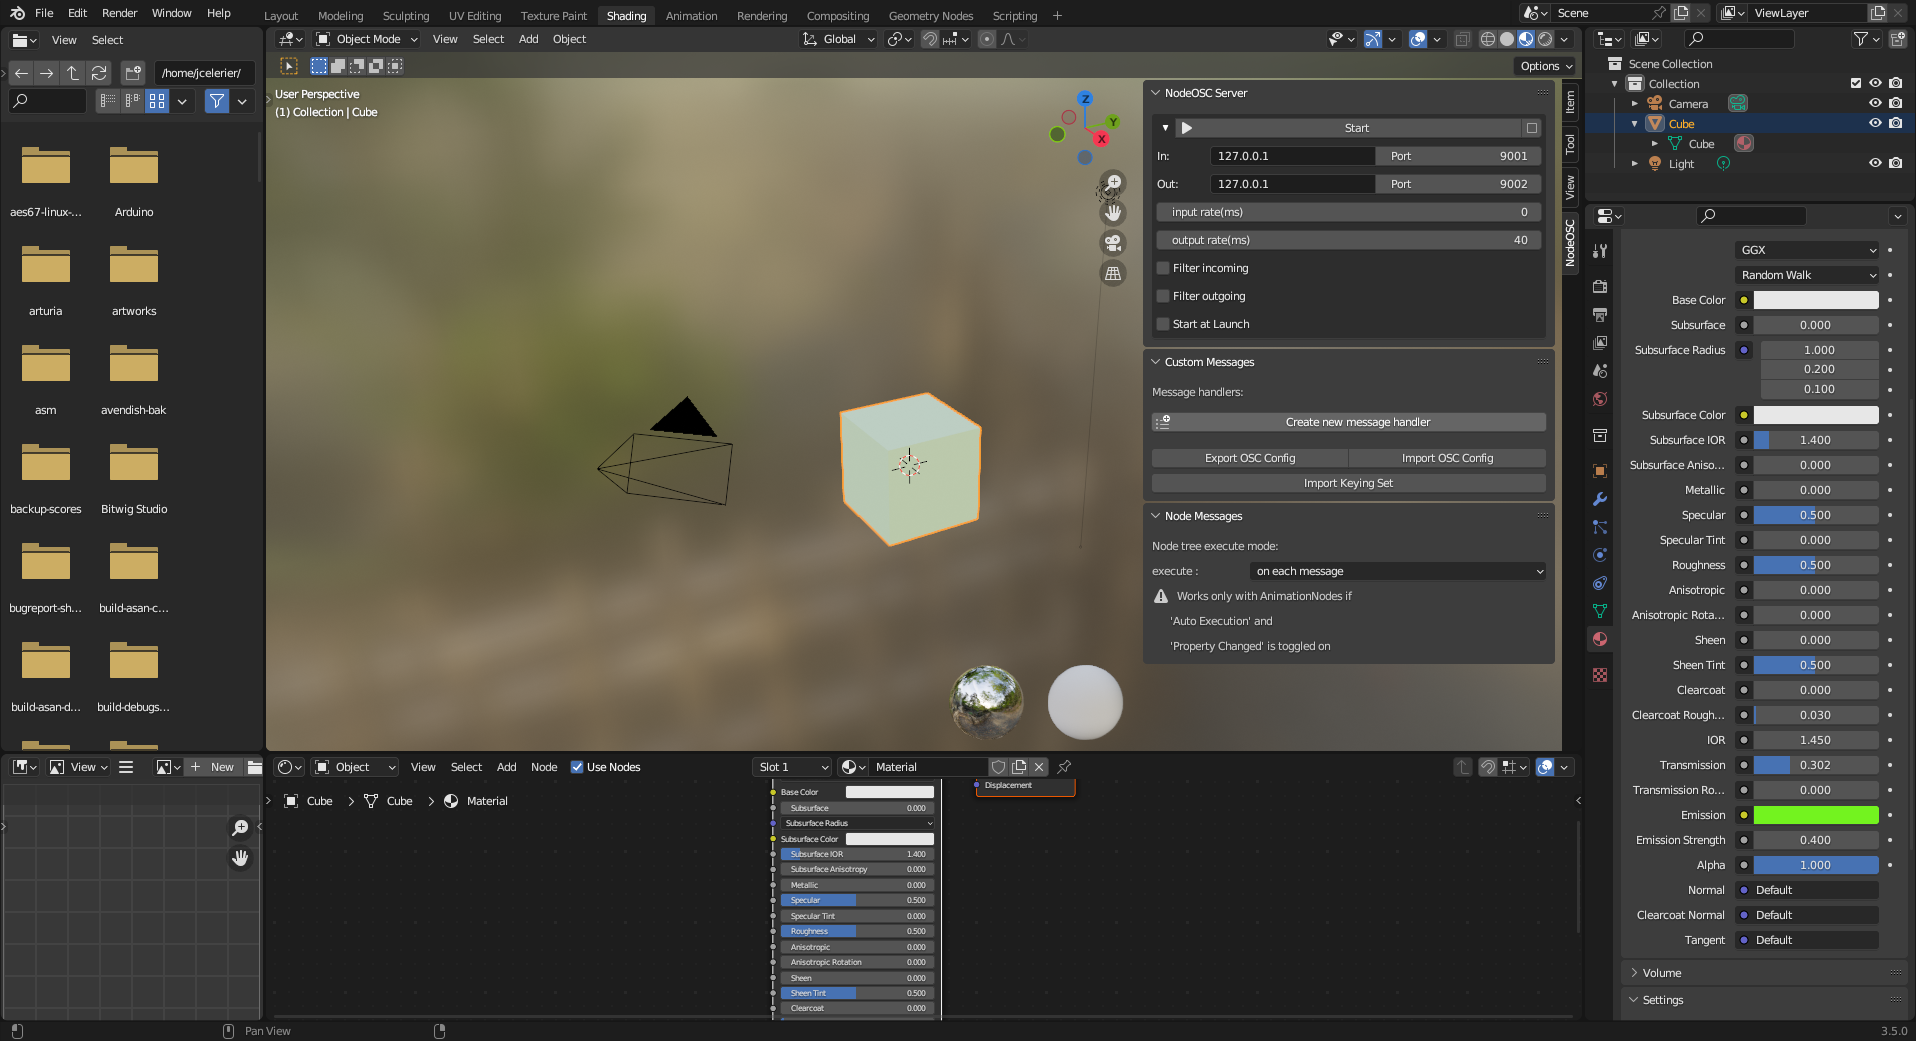This screenshot has width=1916, height=1041.
Task: Open the Render menu
Action: point(120,13)
